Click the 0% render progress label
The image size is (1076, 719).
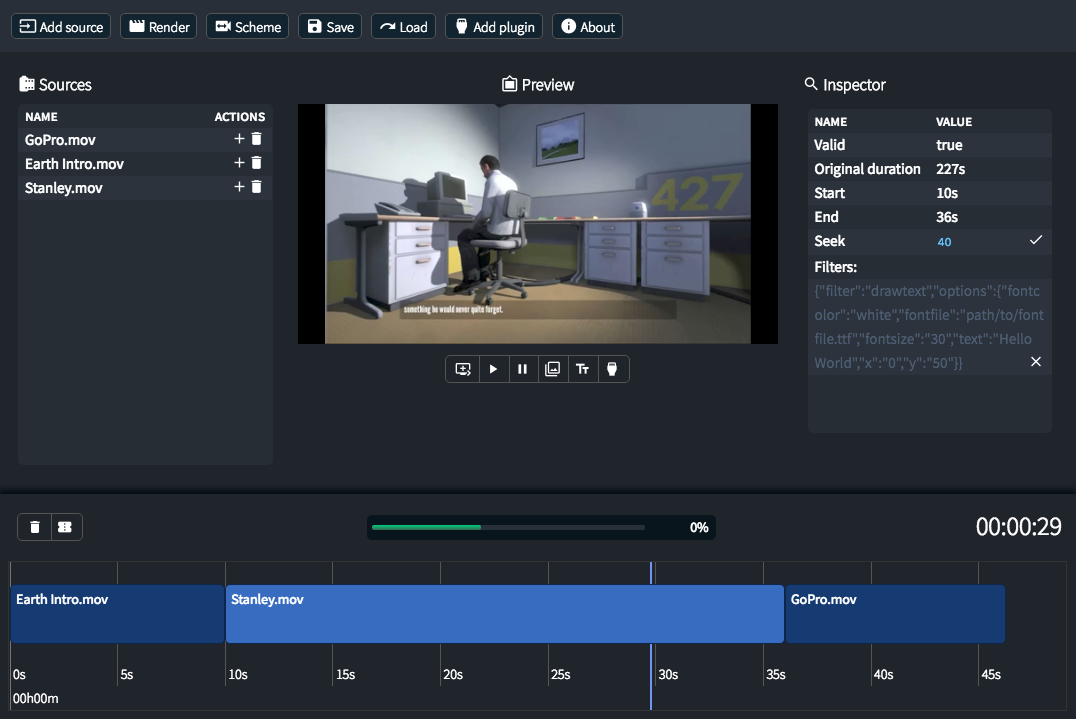(699, 528)
